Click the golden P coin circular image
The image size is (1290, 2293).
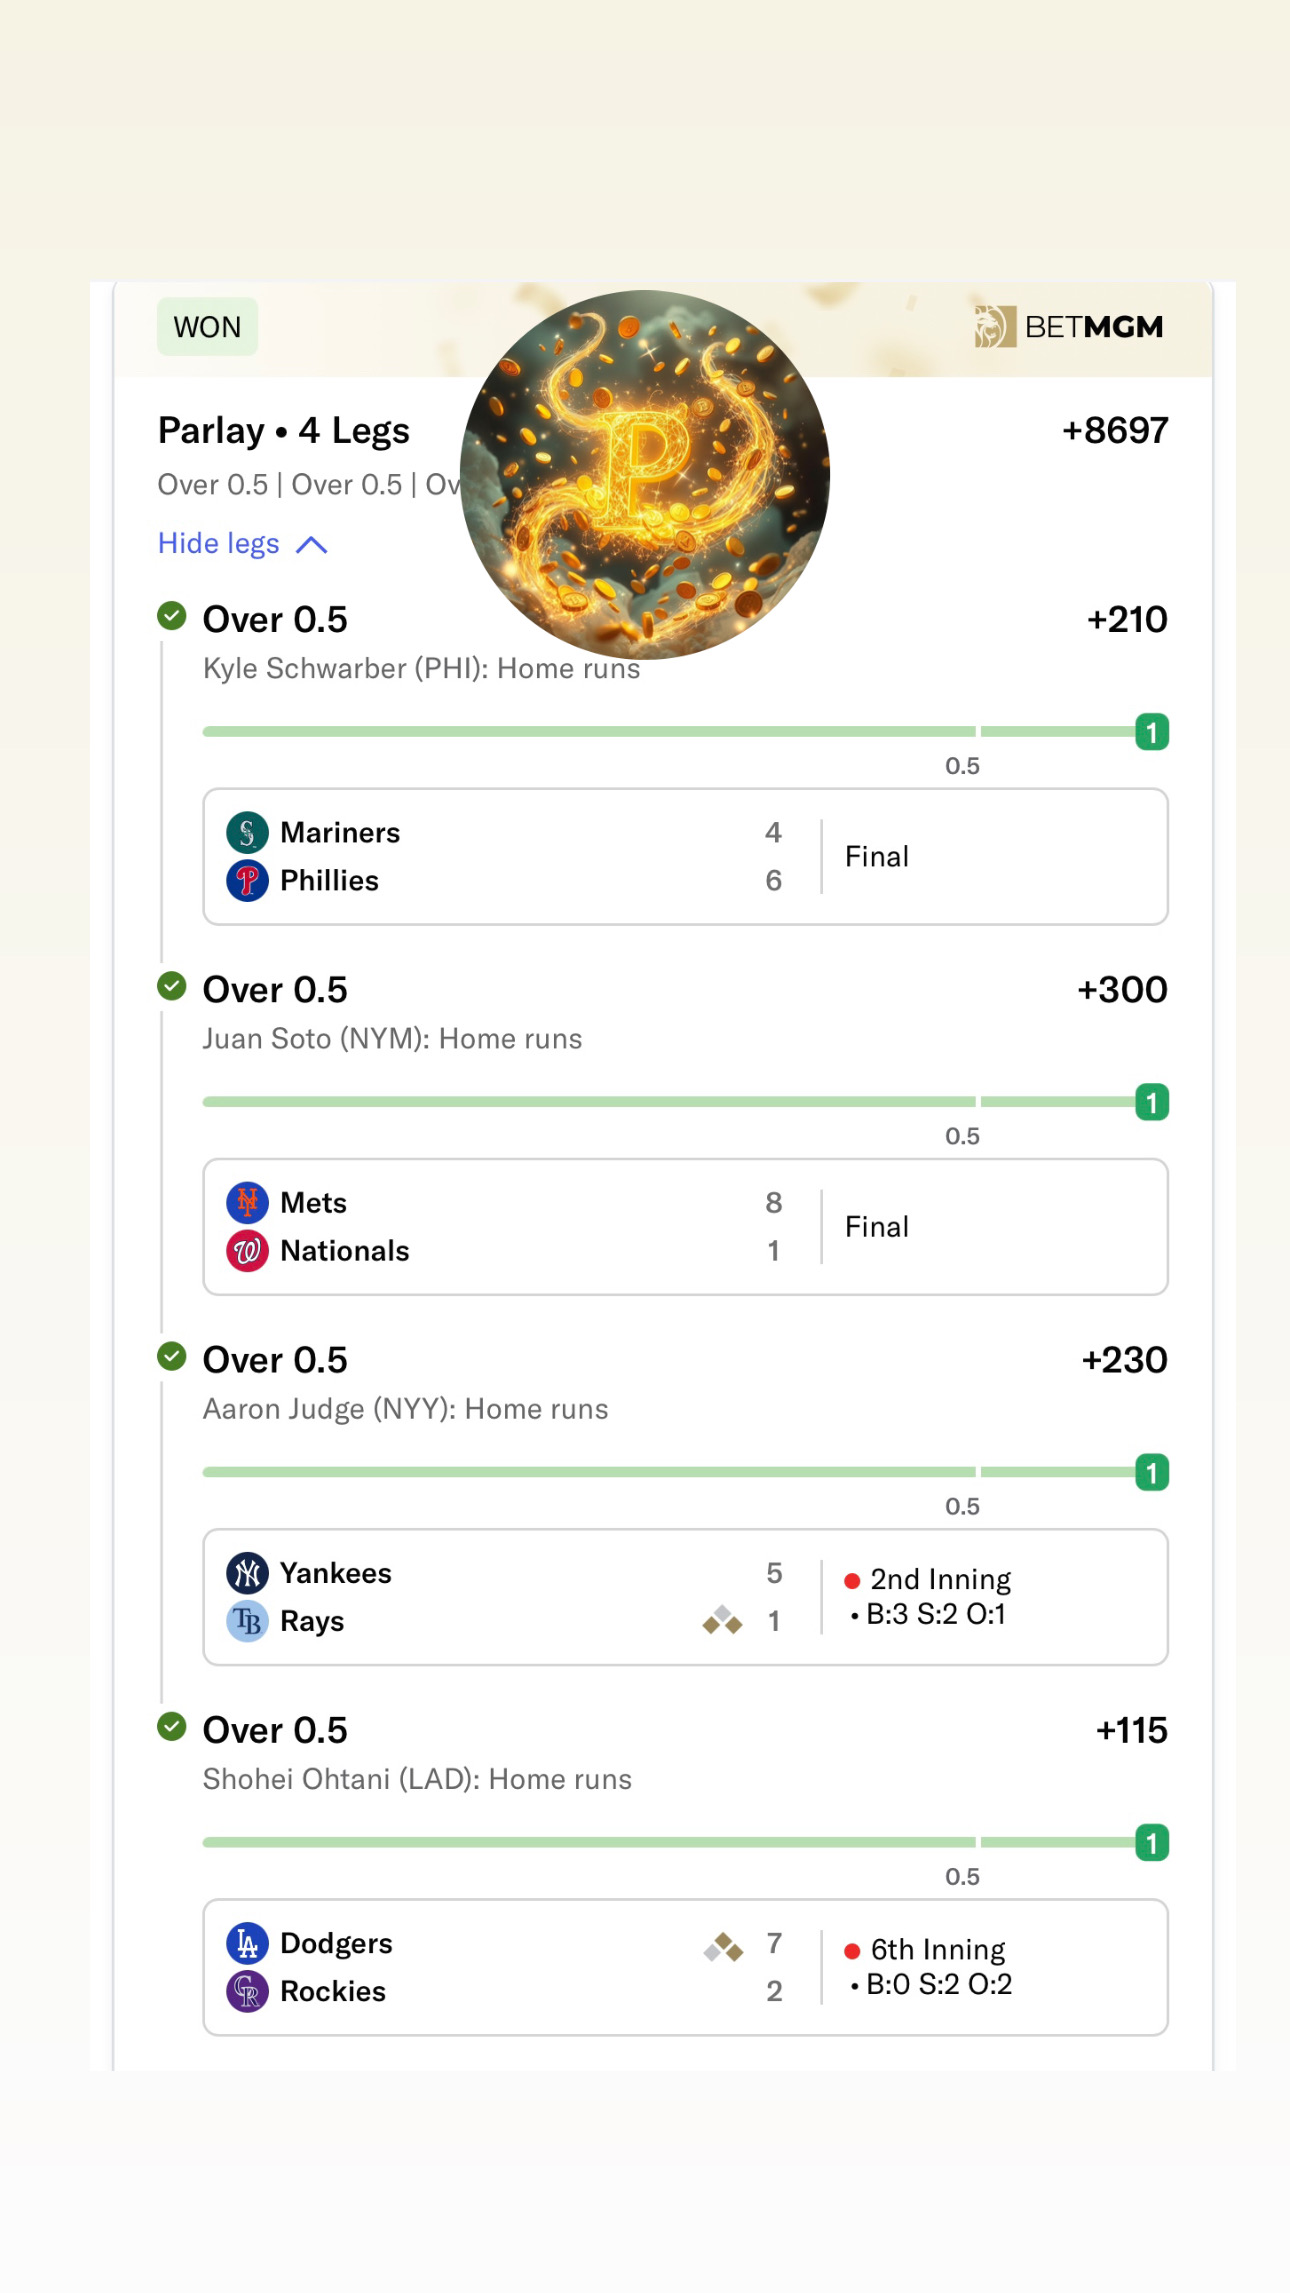[x=645, y=475]
